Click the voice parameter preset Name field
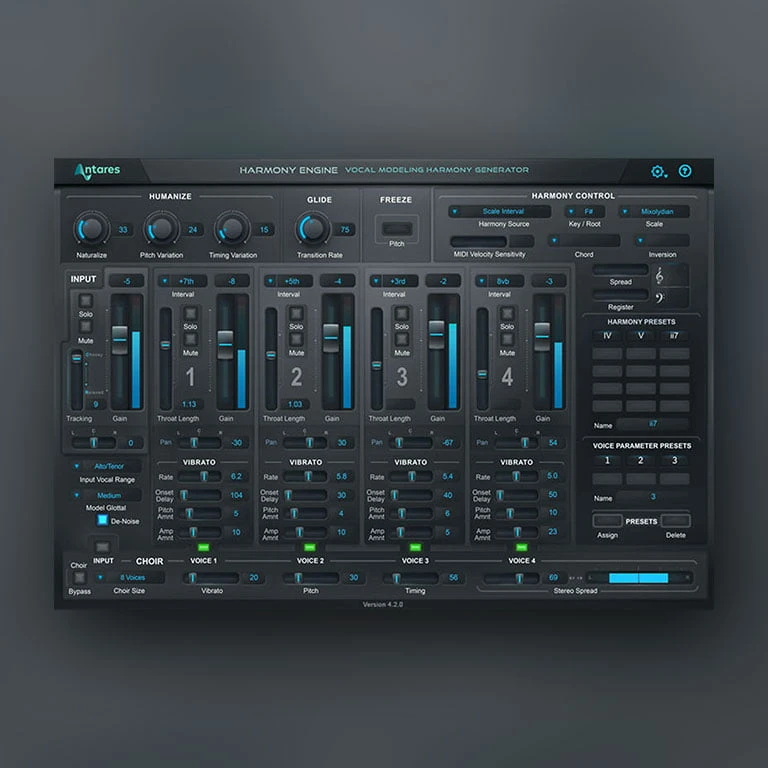 click(653, 497)
